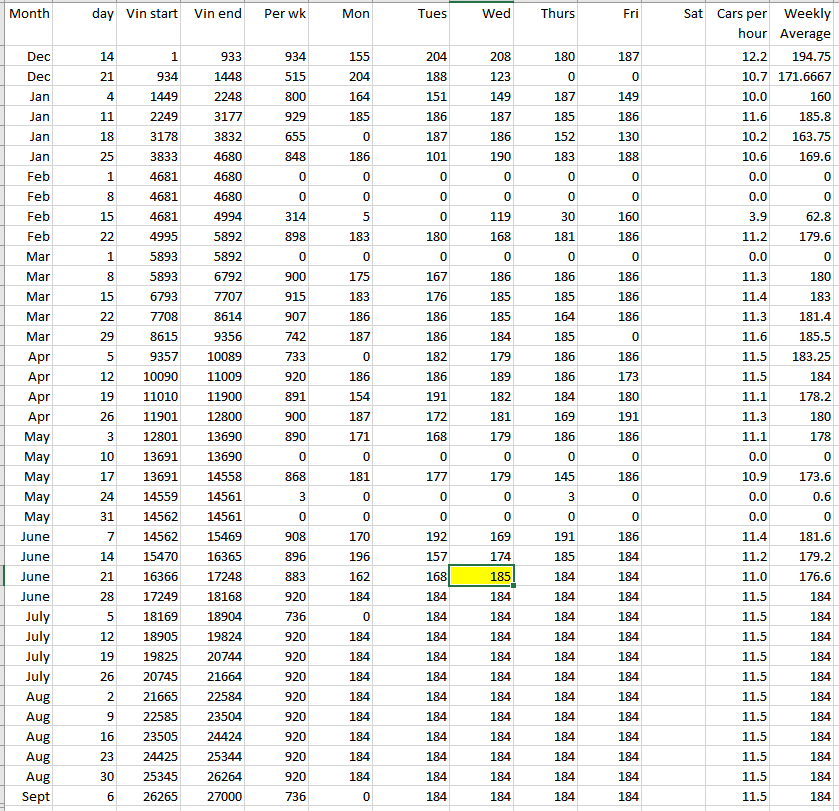This screenshot has width=839, height=811.
Task: Select the cell containing 171.6667
Action: pyautogui.click(x=806, y=77)
